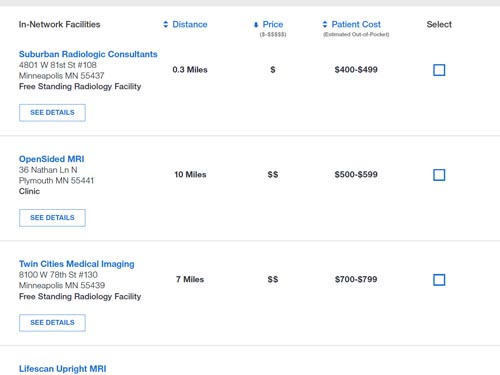Select Suburban Radiologic Consultants checkbox
The image size is (500, 375).
(x=439, y=70)
